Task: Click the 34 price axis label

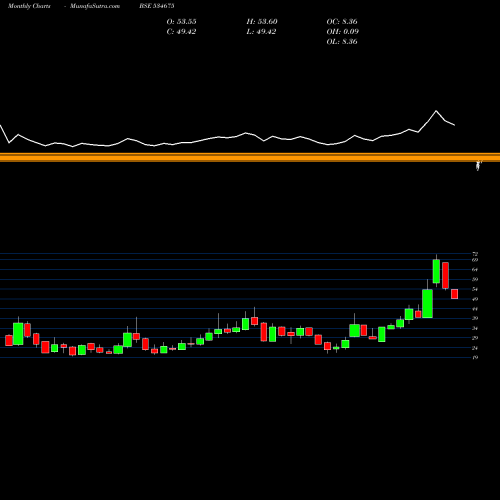Action: pyautogui.click(x=475, y=328)
